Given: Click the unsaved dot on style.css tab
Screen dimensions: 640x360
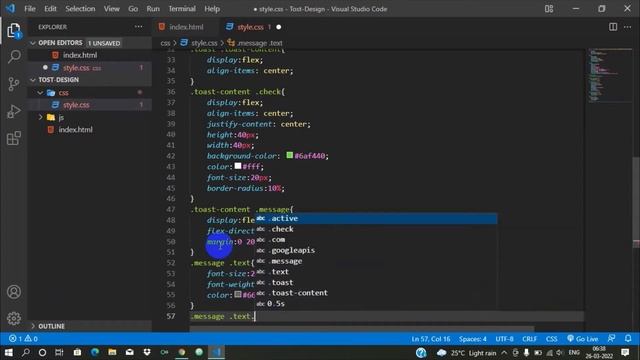Looking at the screenshot, I should pos(279,27).
